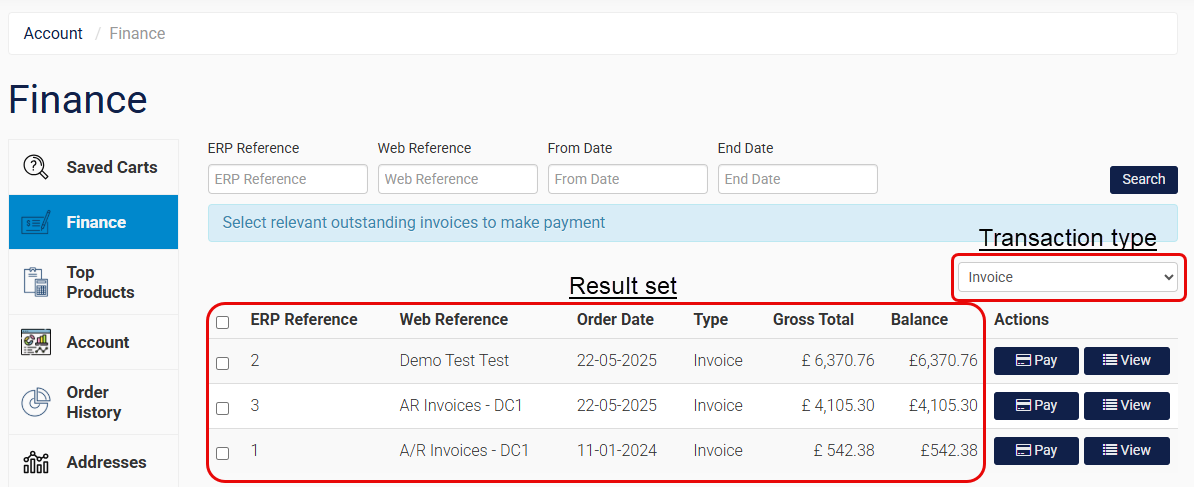
Task: Click the Account breadcrumb link
Action: (x=53, y=34)
